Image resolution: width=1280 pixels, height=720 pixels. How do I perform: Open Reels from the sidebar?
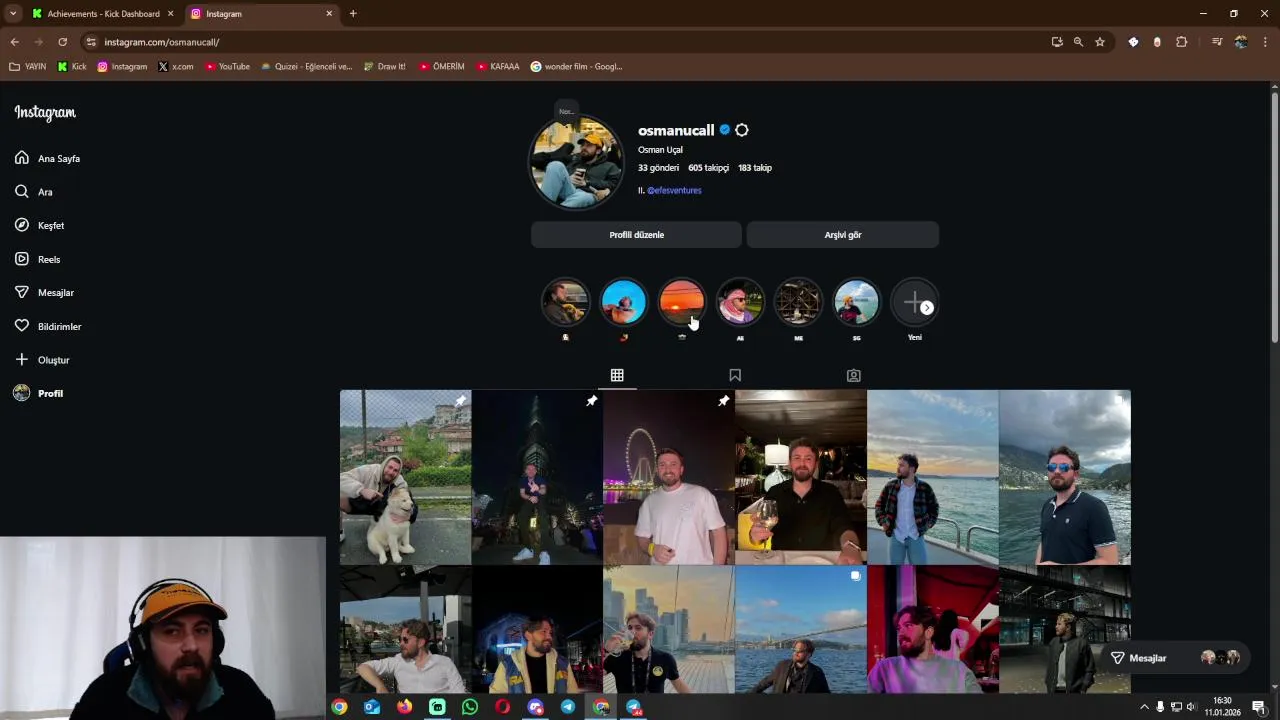pos(37,259)
